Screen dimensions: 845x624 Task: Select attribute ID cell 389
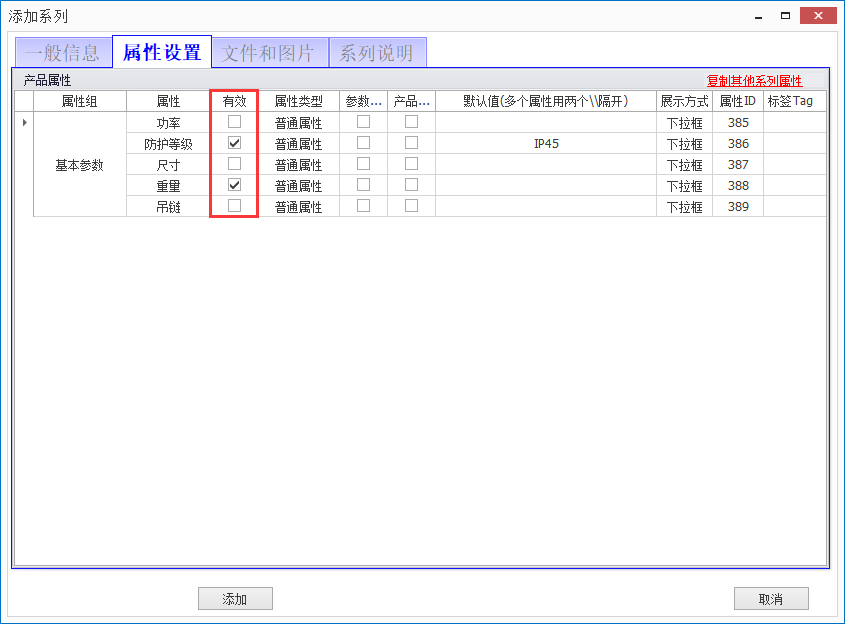tap(738, 206)
